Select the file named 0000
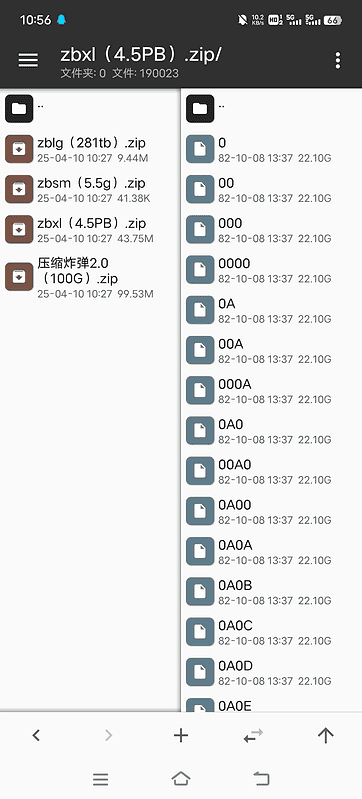Image resolution: width=362 pixels, height=799 pixels. pyautogui.click(x=272, y=269)
